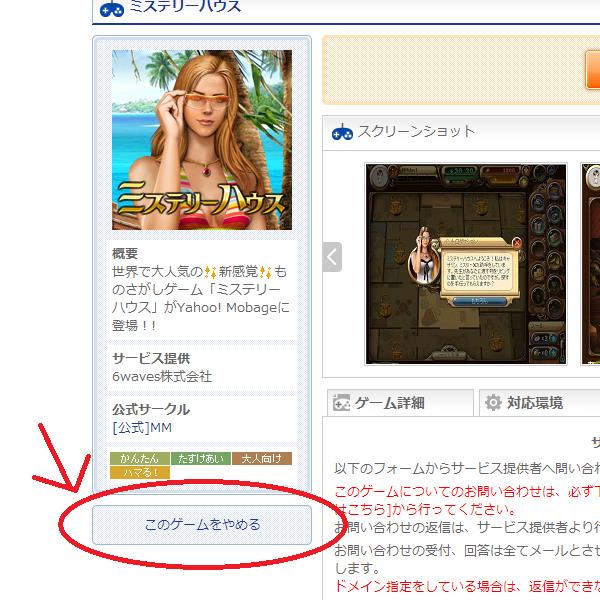This screenshot has width=600, height=600.
Task: Click the スクリーンショット section heading
Action: (x=416, y=132)
